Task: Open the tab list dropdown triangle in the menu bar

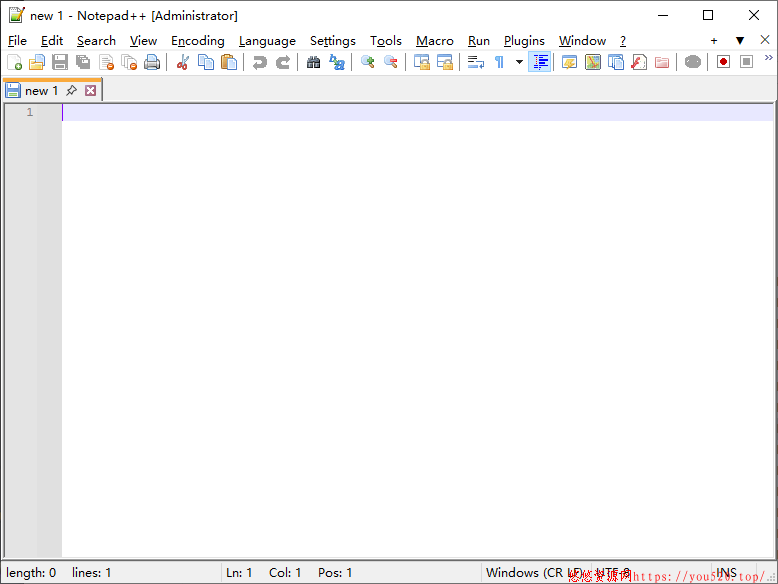Action: point(740,41)
